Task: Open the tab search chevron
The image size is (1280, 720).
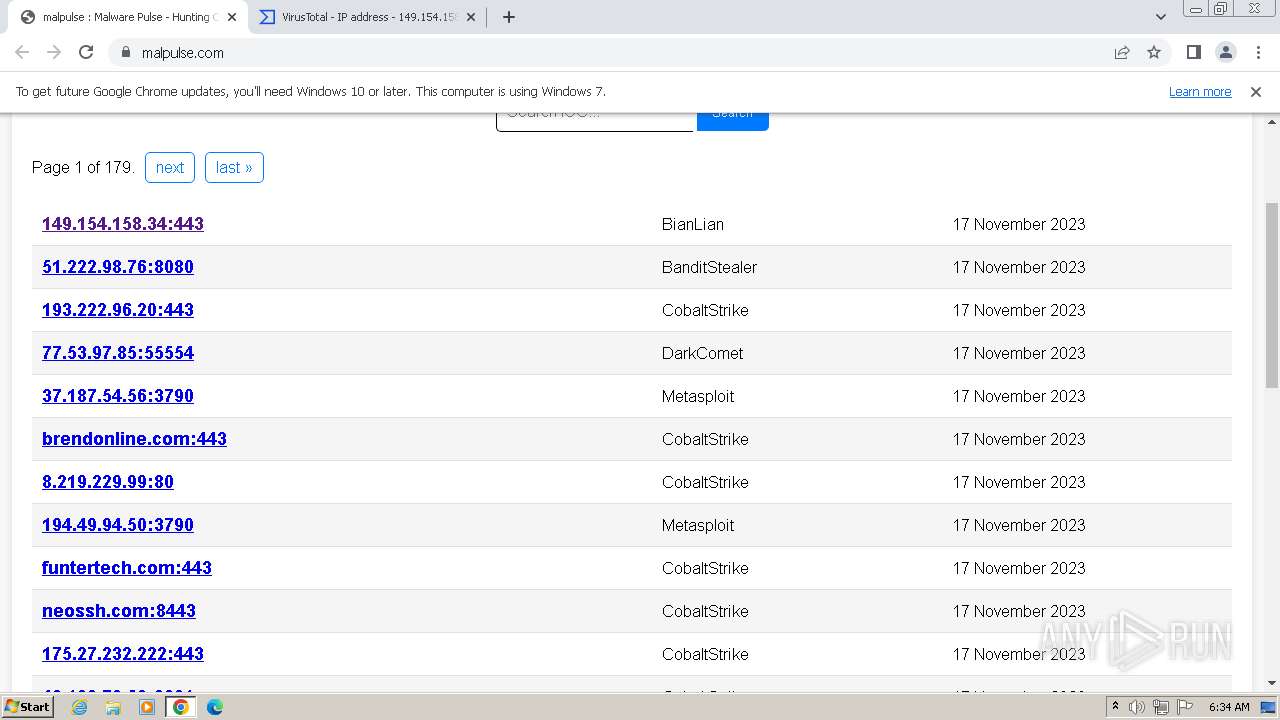Action: pos(1161,17)
